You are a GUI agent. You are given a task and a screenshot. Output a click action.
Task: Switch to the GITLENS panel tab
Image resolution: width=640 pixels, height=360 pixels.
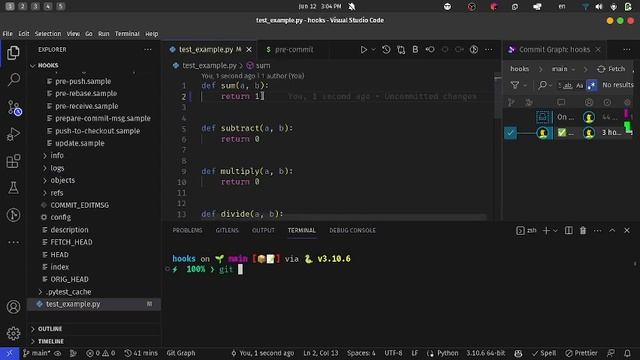(227, 231)
